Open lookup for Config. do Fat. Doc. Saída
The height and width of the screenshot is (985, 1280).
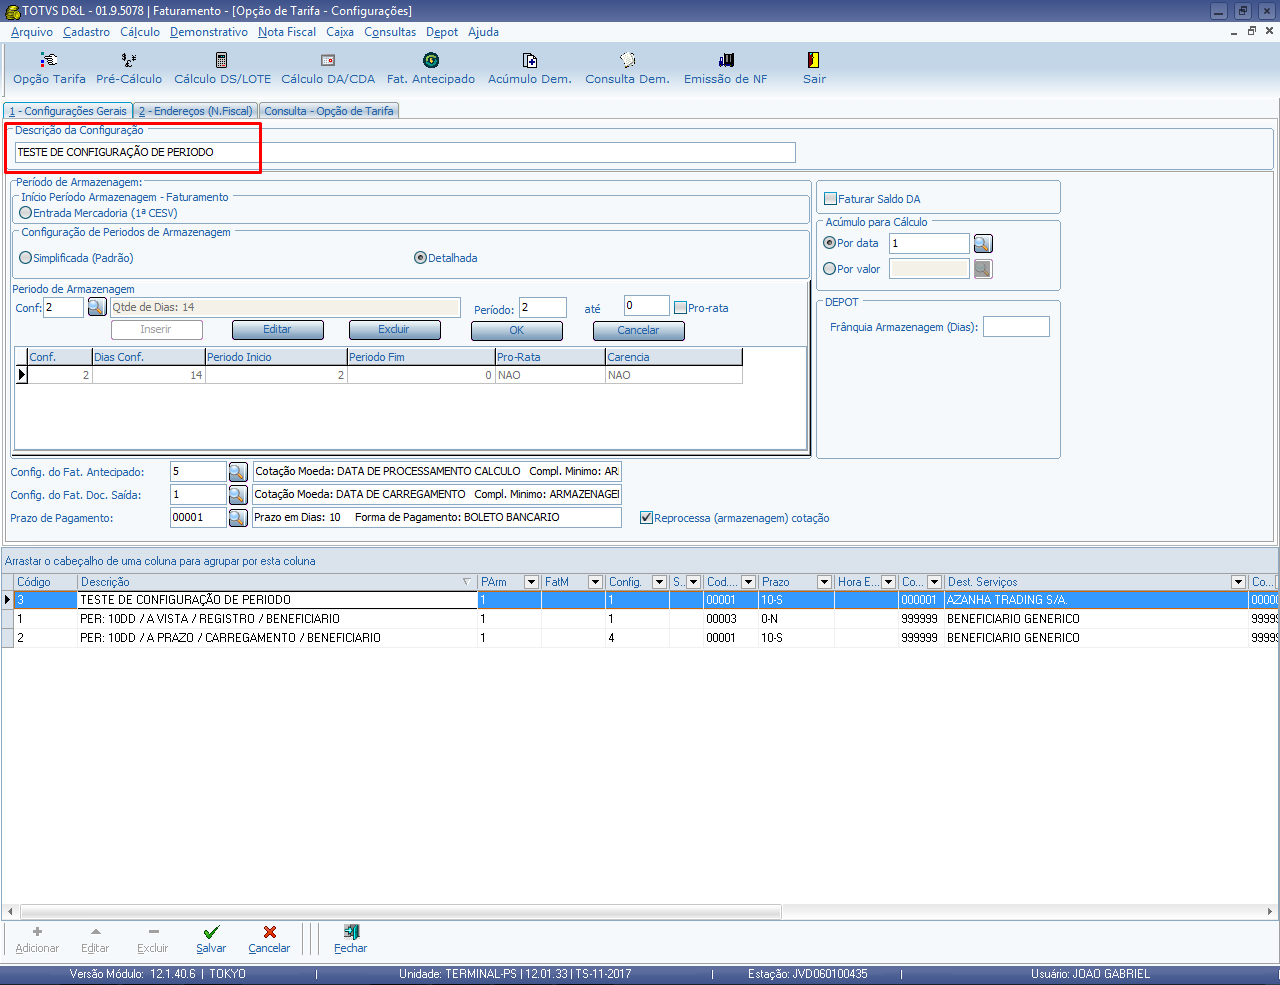[238, 495]
